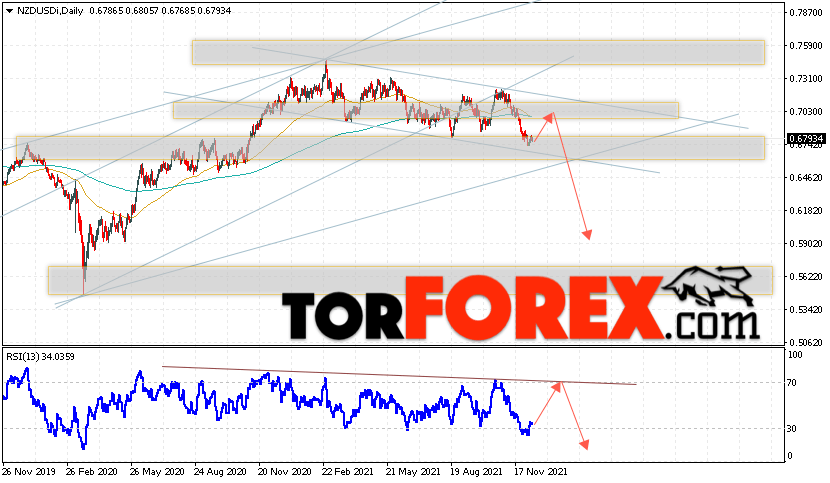
Task: Select price axis label 0.78700
Action: pyautogui.click(x=806, y=13)
